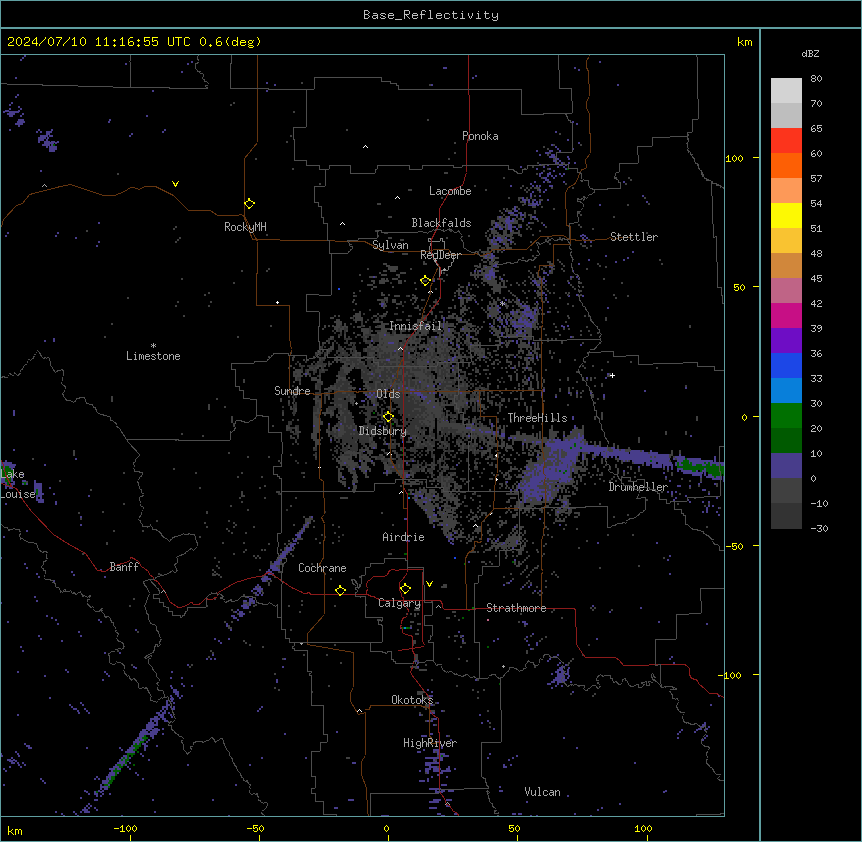Click the Base_Reflectivity title
This screenshot has height=842, width=862.
tap(431, 15)
